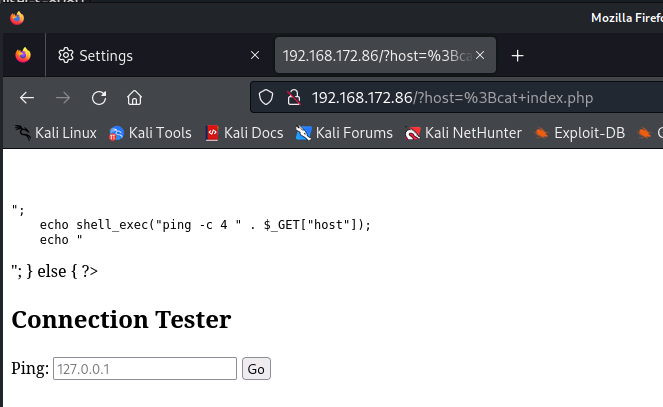This screenshot has width=663, height=407.
Task: Click the Connection Tester heading
Action: [121, 320]
